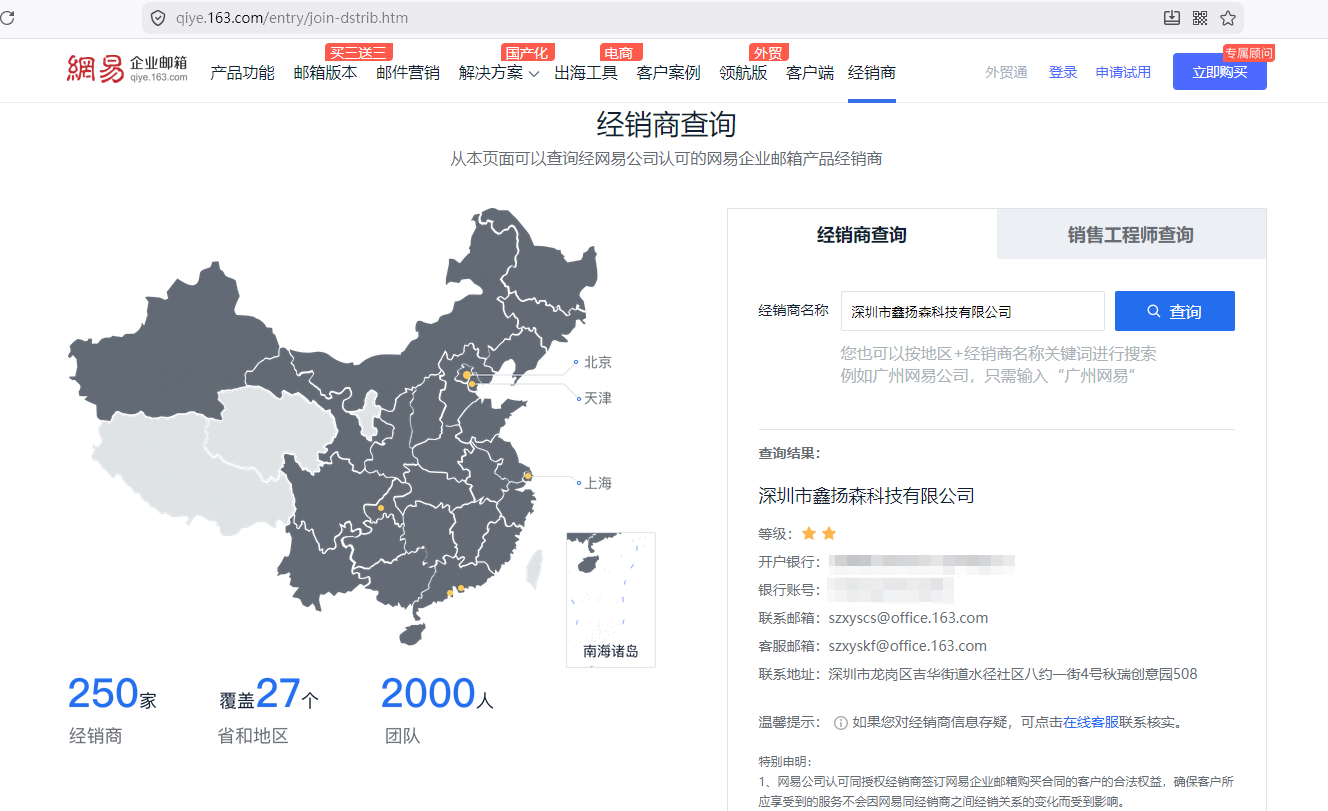Click the 查询结果 label
The width and height of the screenshot is (1328, 811).
pos(790,453)
